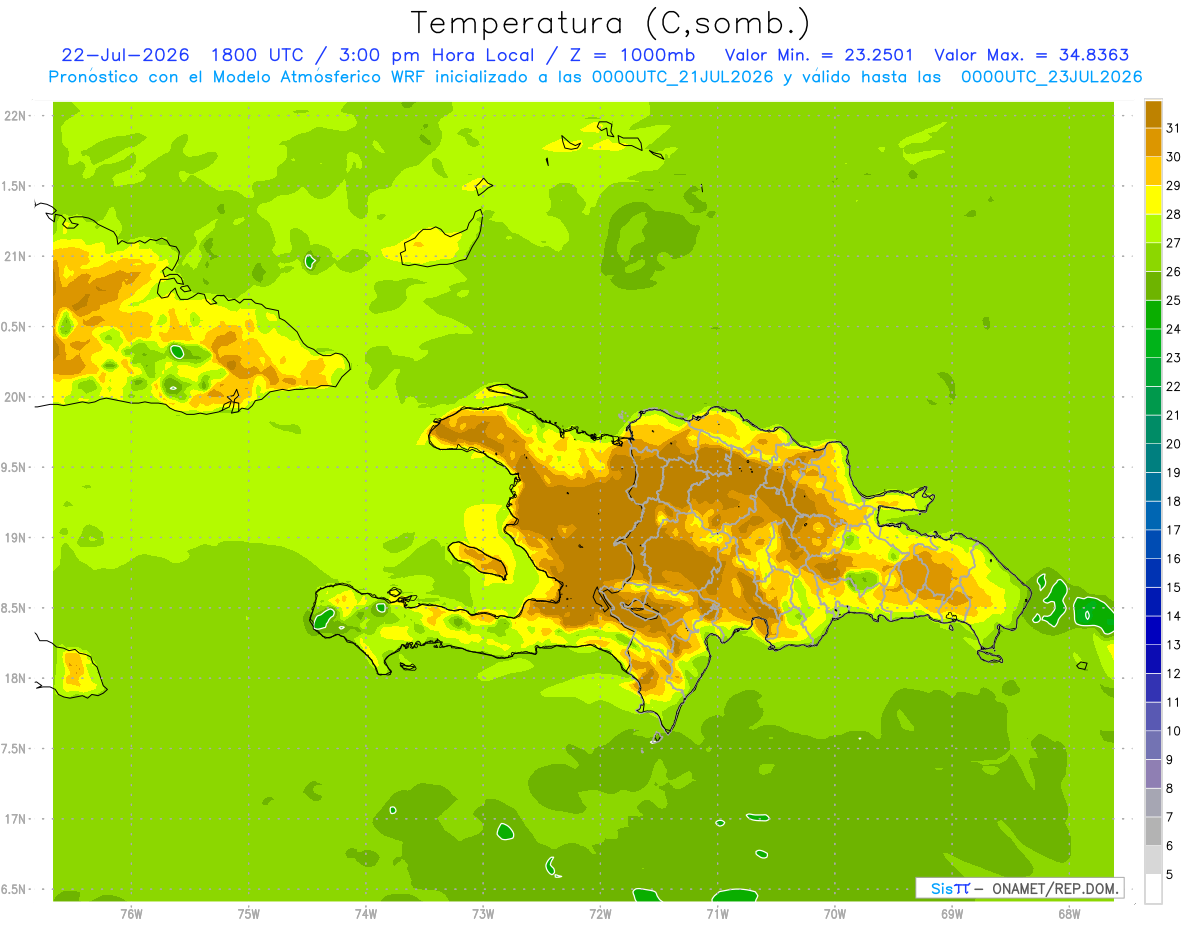Click the legend value "9"
The height and width of the screenshot is (927, 1200).
pos(1170,760)
